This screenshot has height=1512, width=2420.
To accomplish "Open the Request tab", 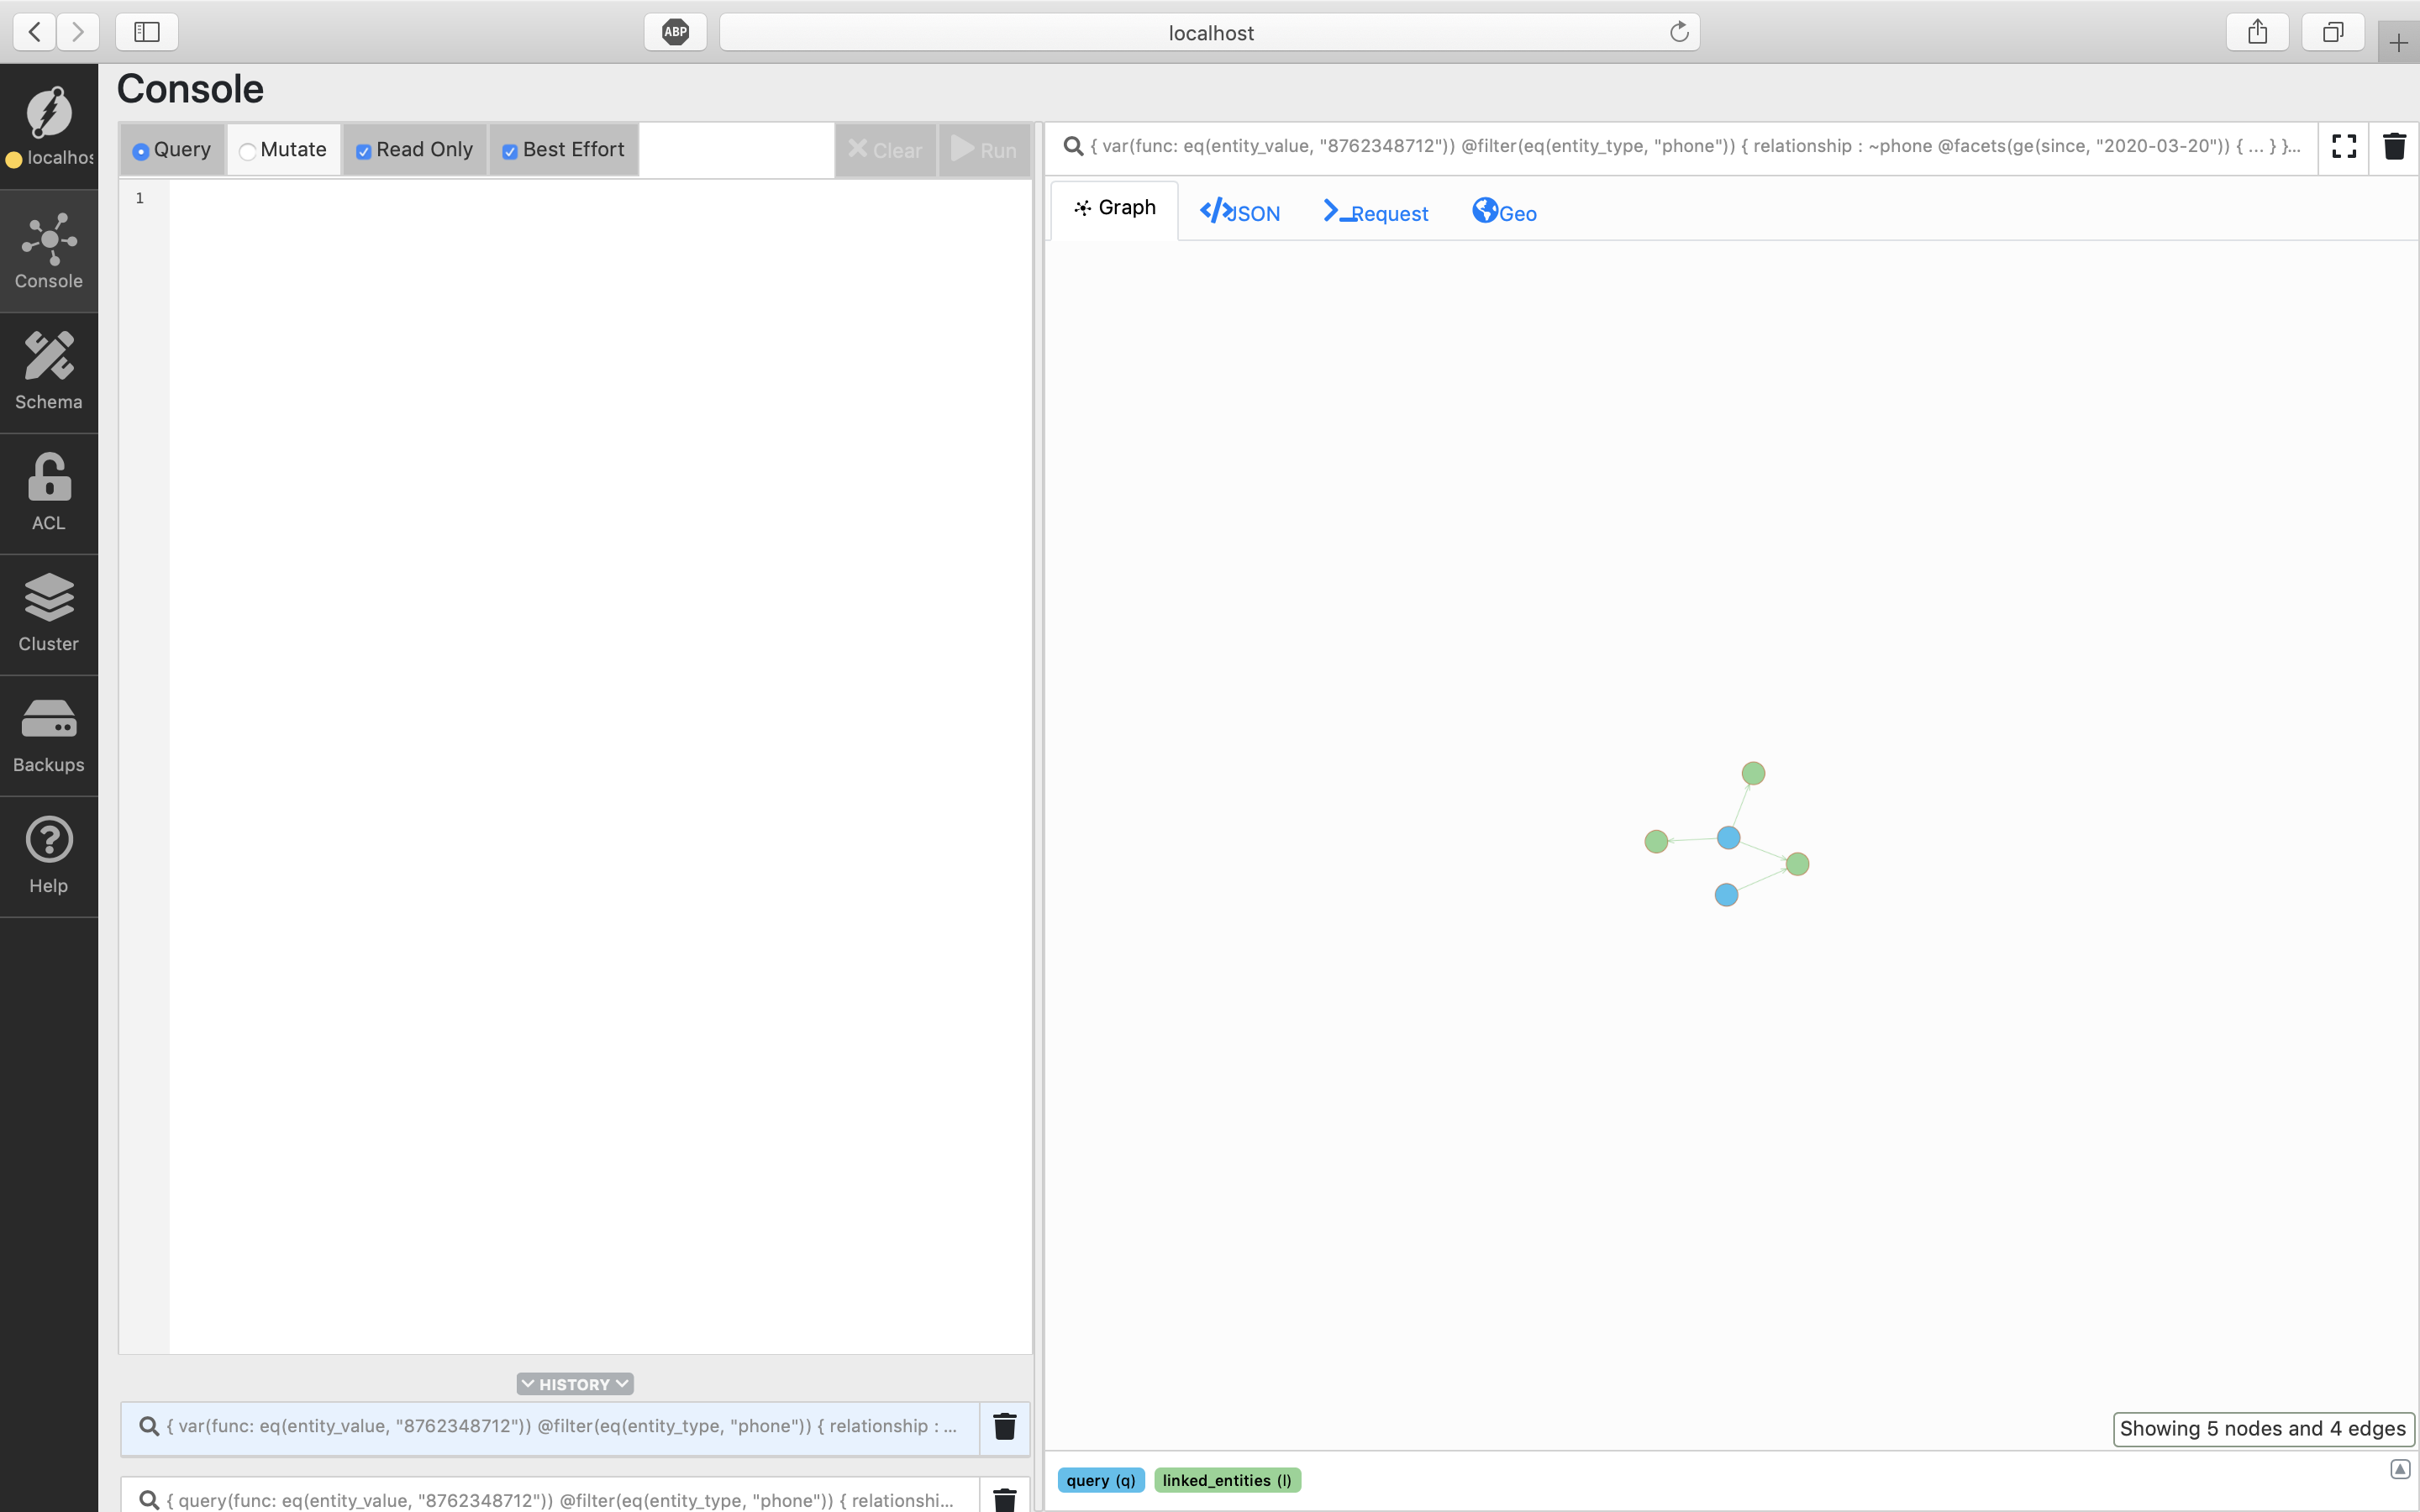I will click(1376, 211).
